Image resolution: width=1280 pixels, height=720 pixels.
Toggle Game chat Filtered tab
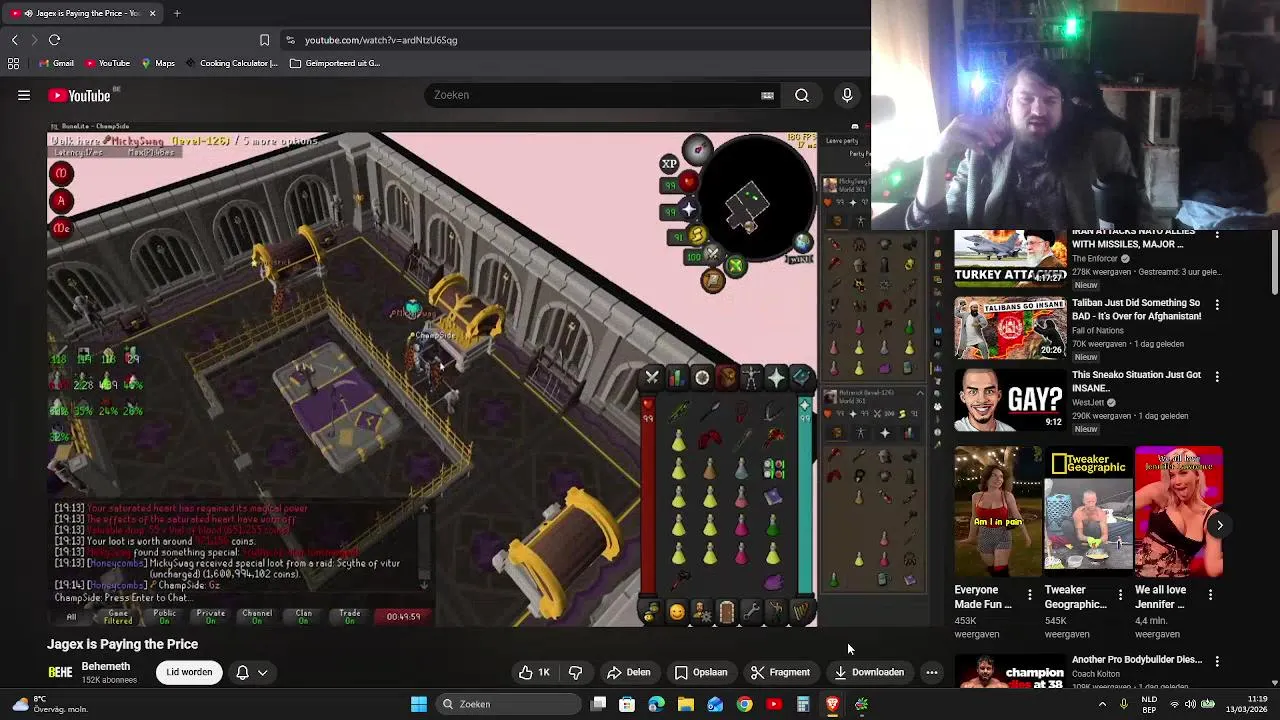pos(118,617)
